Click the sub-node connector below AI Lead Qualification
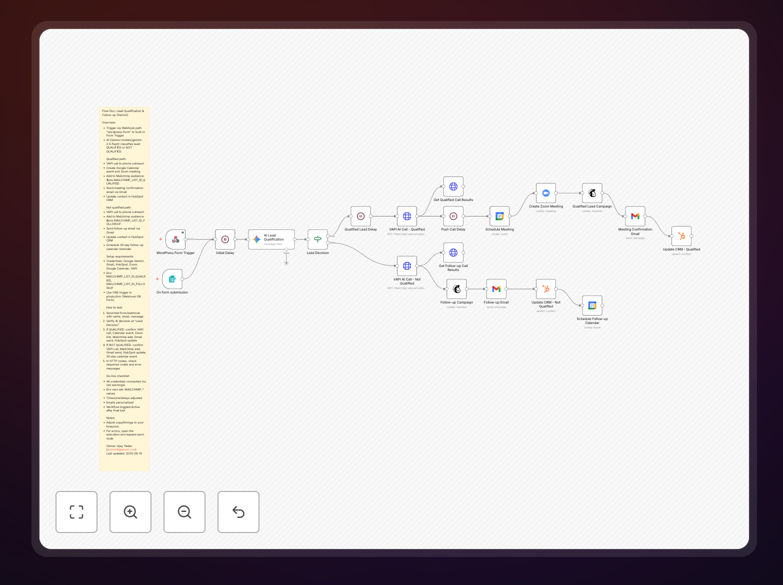Viewport: 783px width, 585px height. (x=286, y=262)
